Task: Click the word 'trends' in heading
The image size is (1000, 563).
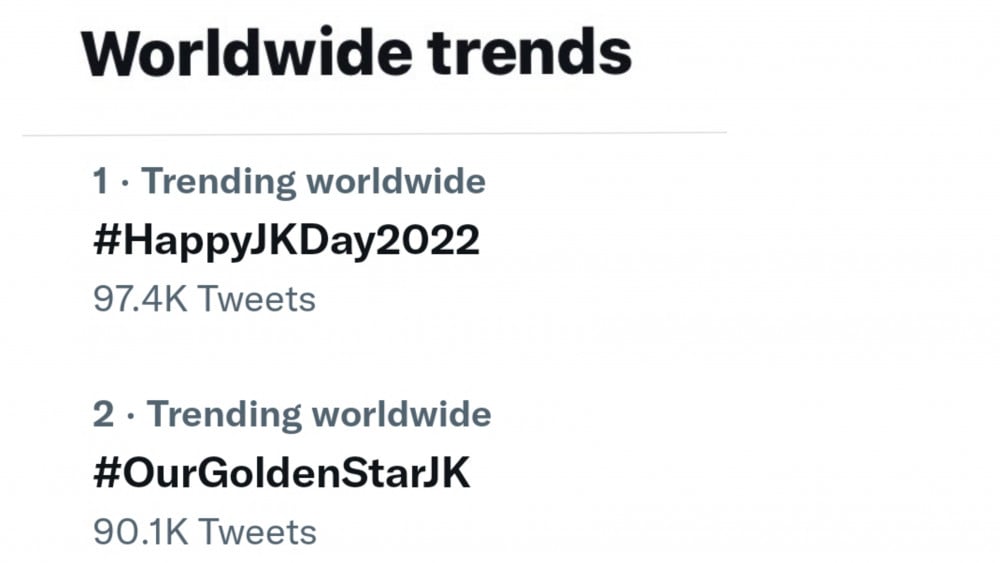Action: tap(529, 53)
